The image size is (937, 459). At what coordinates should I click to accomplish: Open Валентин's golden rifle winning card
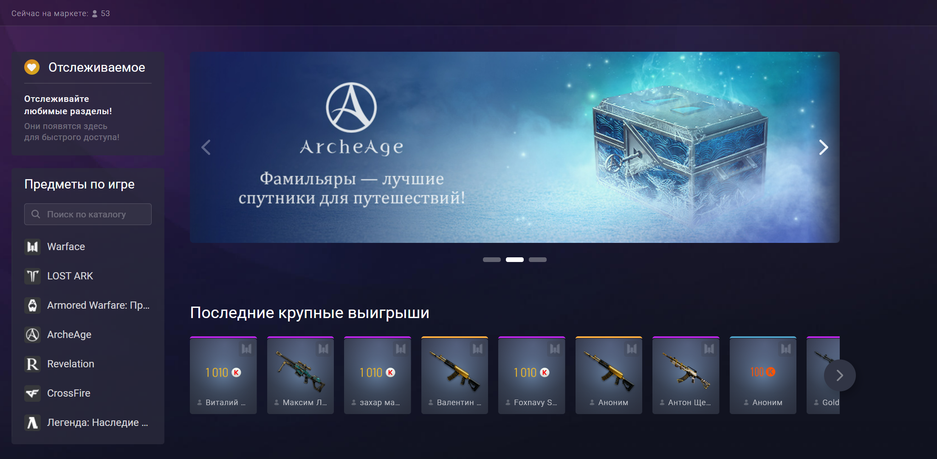click(x=455, y=375)
